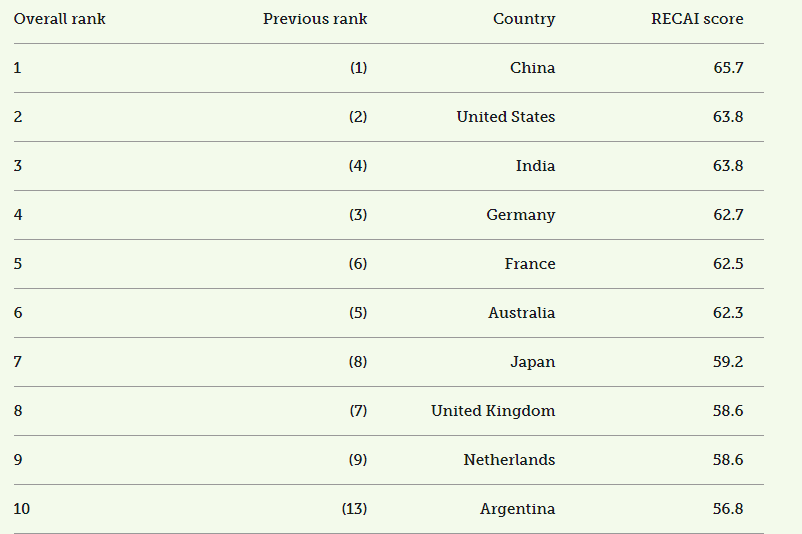
Task: Click the Country column header
Action: point(524,19)
